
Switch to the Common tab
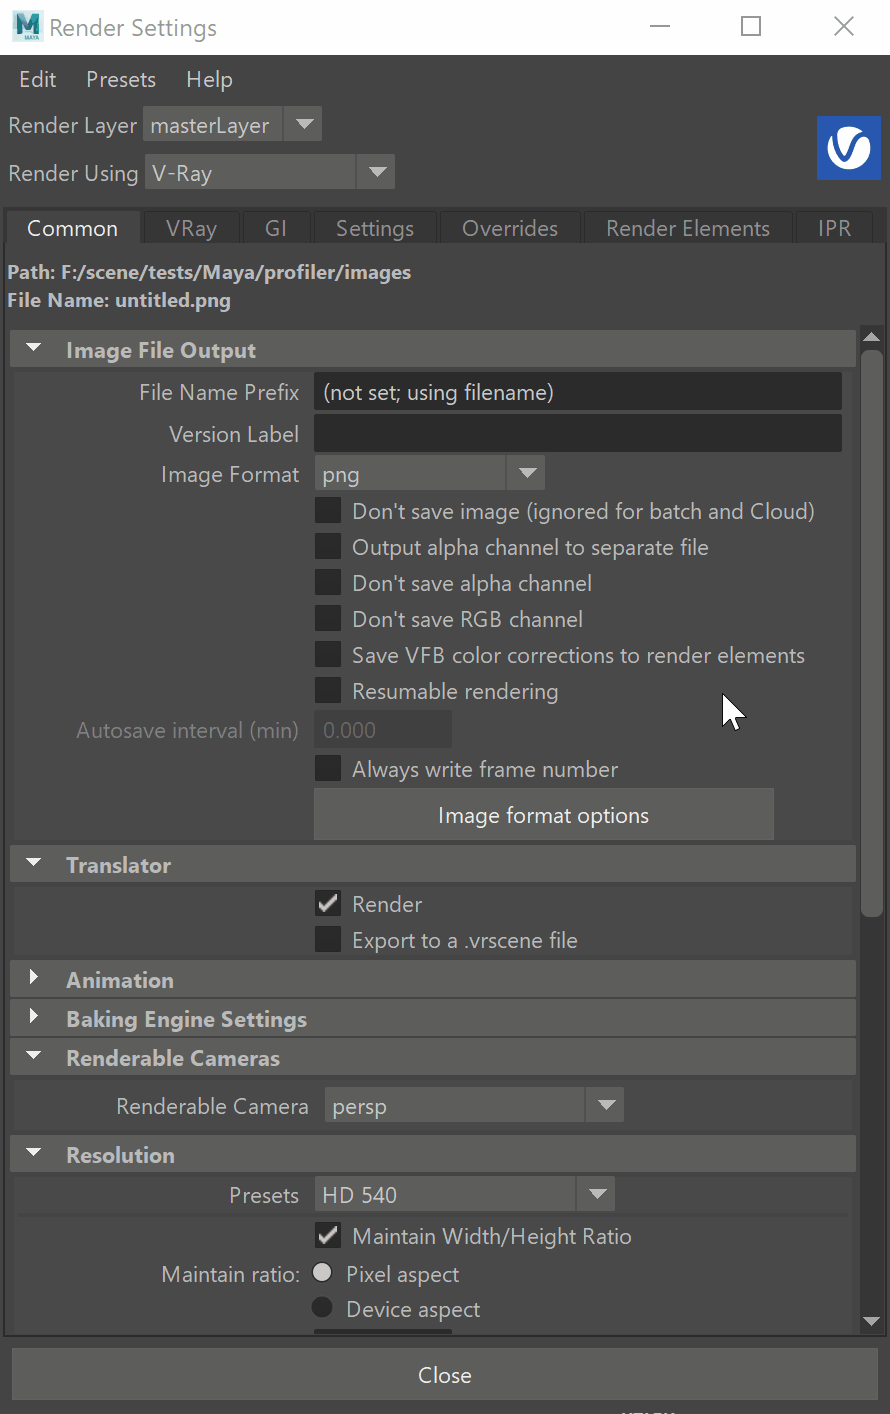point(72,228)
